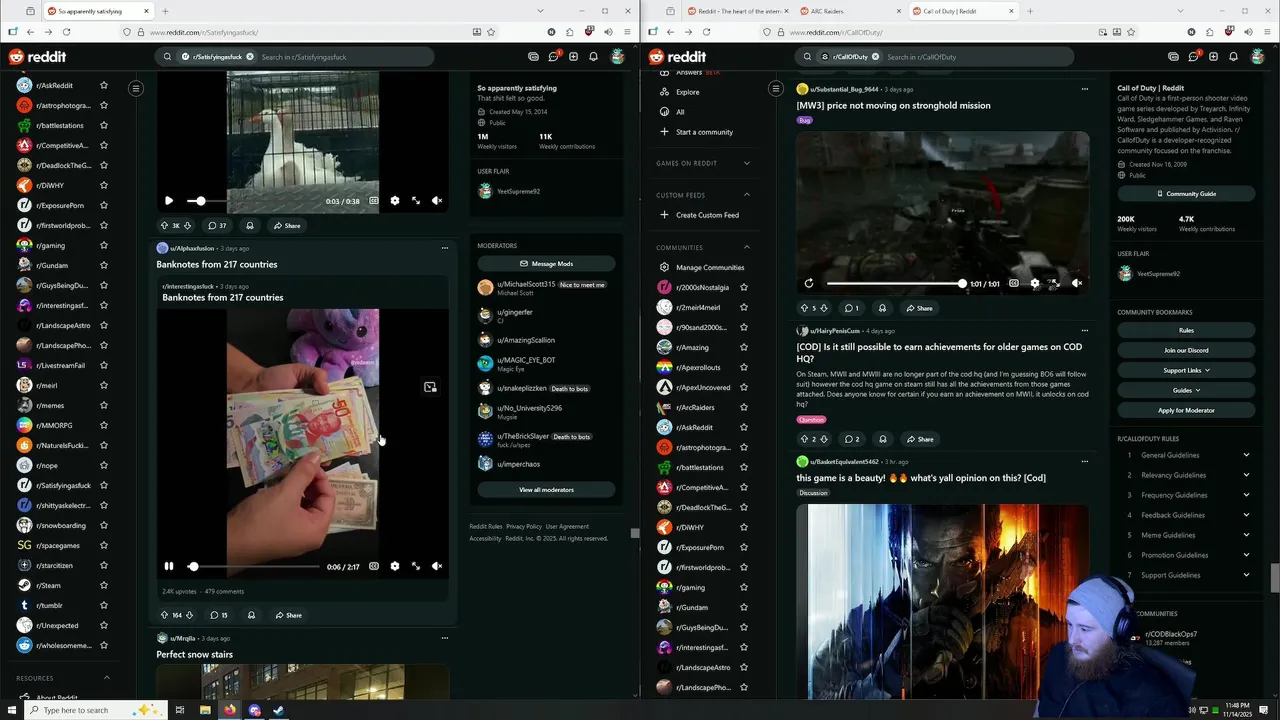The height and width of the screenshot is (720, 1280).
Task: Open Explore in the right window sidebar
Action: click(687, 92)
